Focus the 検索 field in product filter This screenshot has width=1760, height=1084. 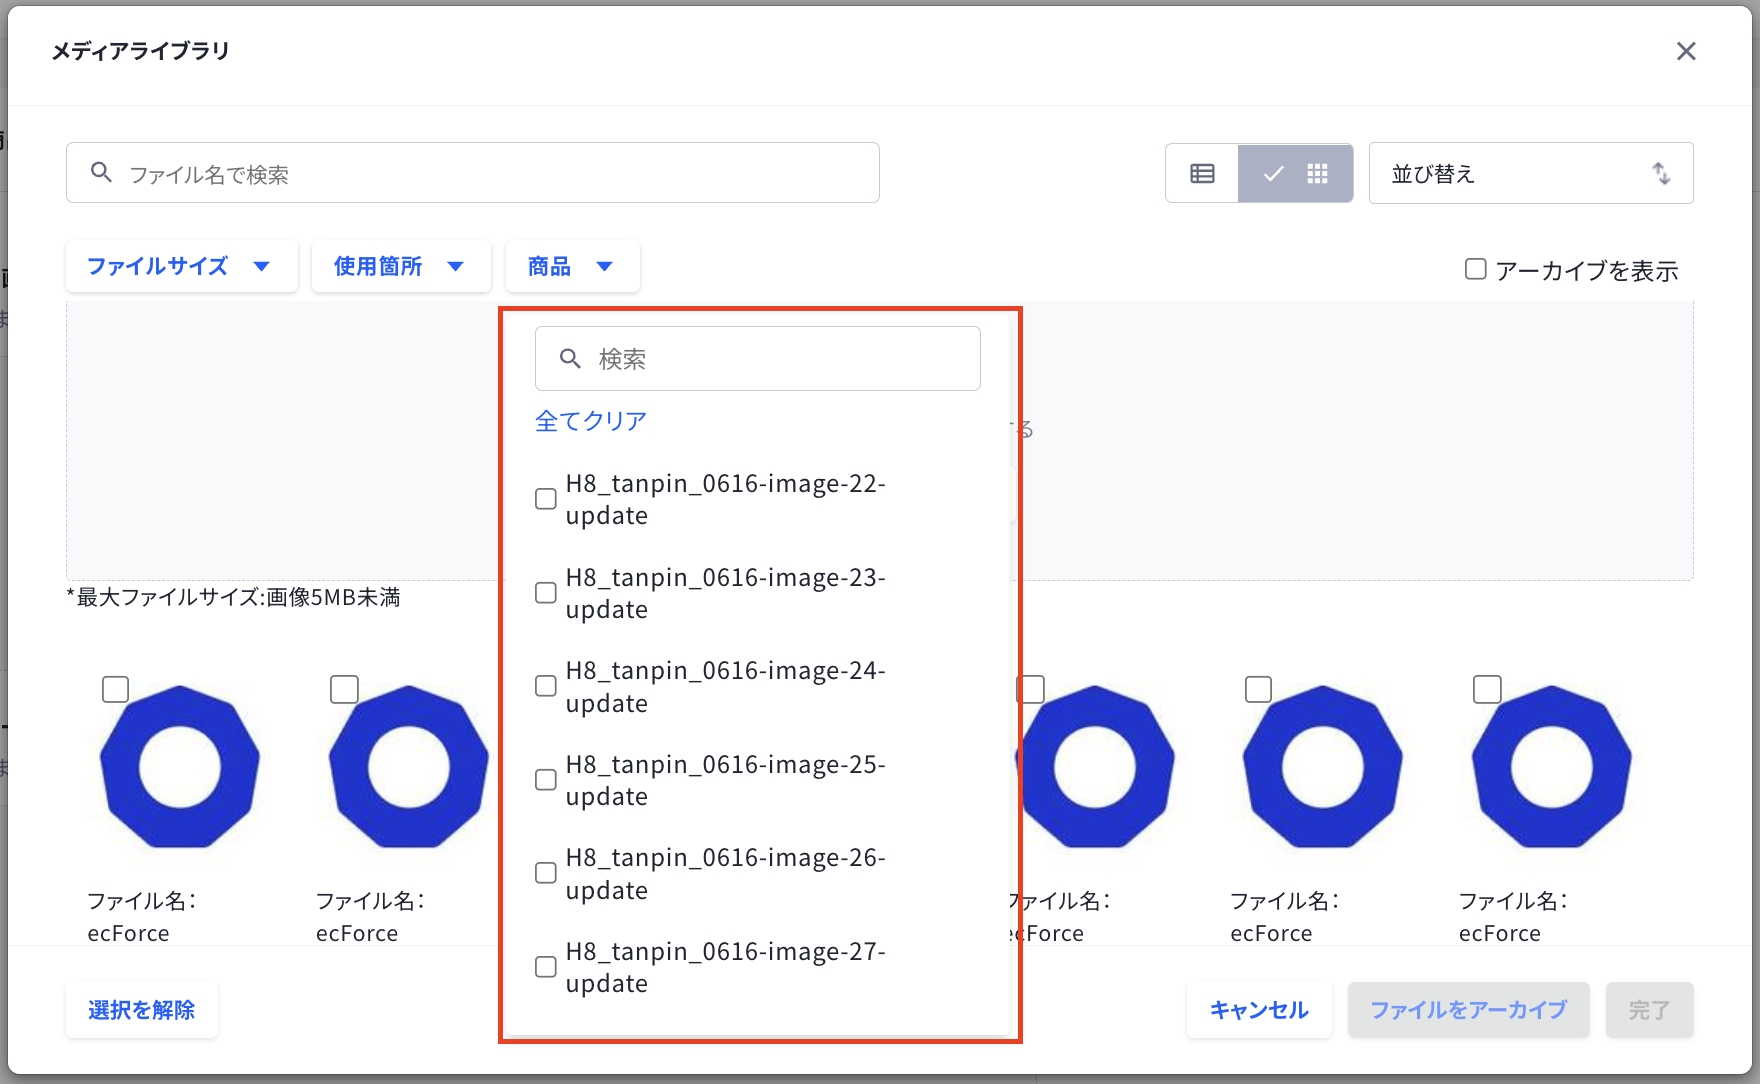pos(758,358)
